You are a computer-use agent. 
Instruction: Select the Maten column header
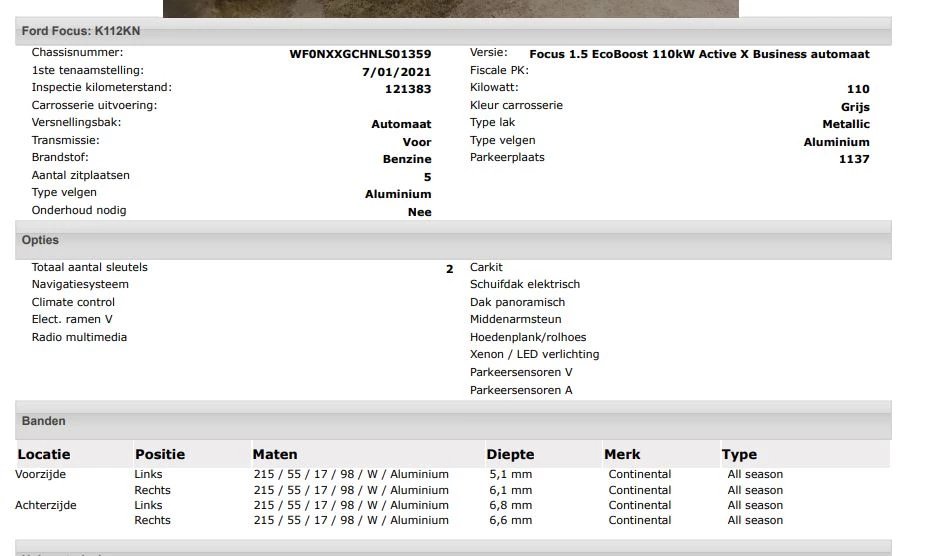pyautogui.click(x=275, y=454)
